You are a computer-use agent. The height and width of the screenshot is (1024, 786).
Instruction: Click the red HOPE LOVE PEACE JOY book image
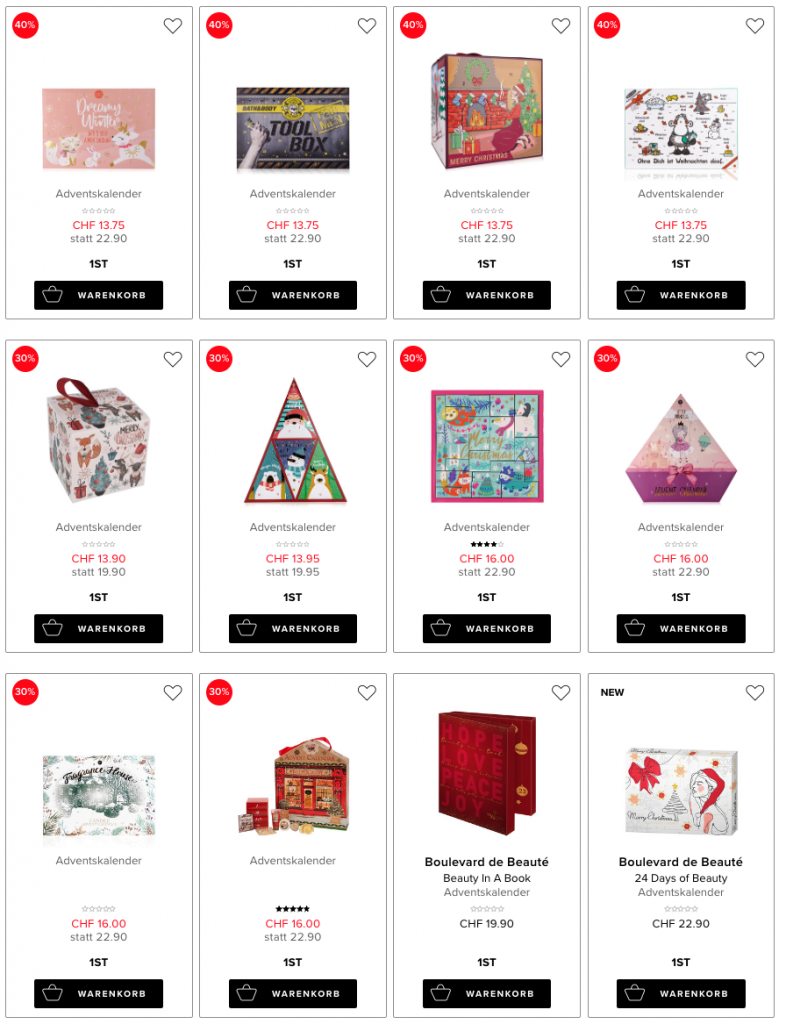(487, 773)
